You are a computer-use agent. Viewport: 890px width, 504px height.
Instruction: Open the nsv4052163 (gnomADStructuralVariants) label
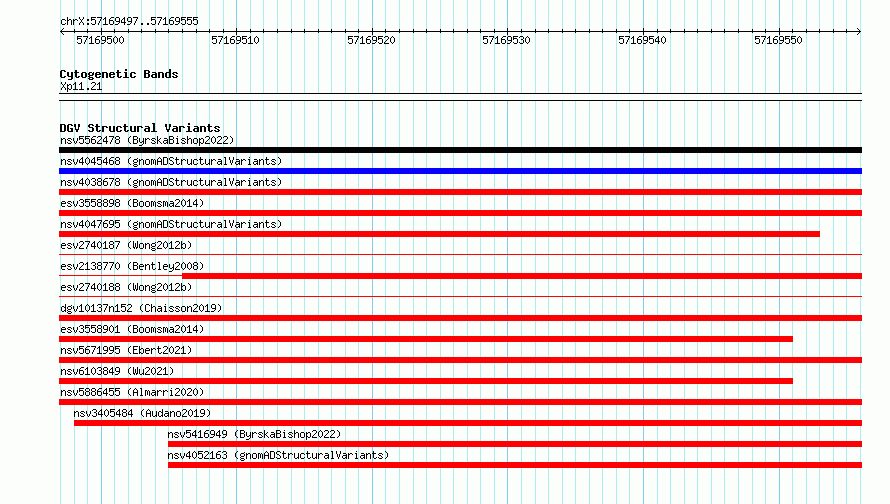[278, 455]
